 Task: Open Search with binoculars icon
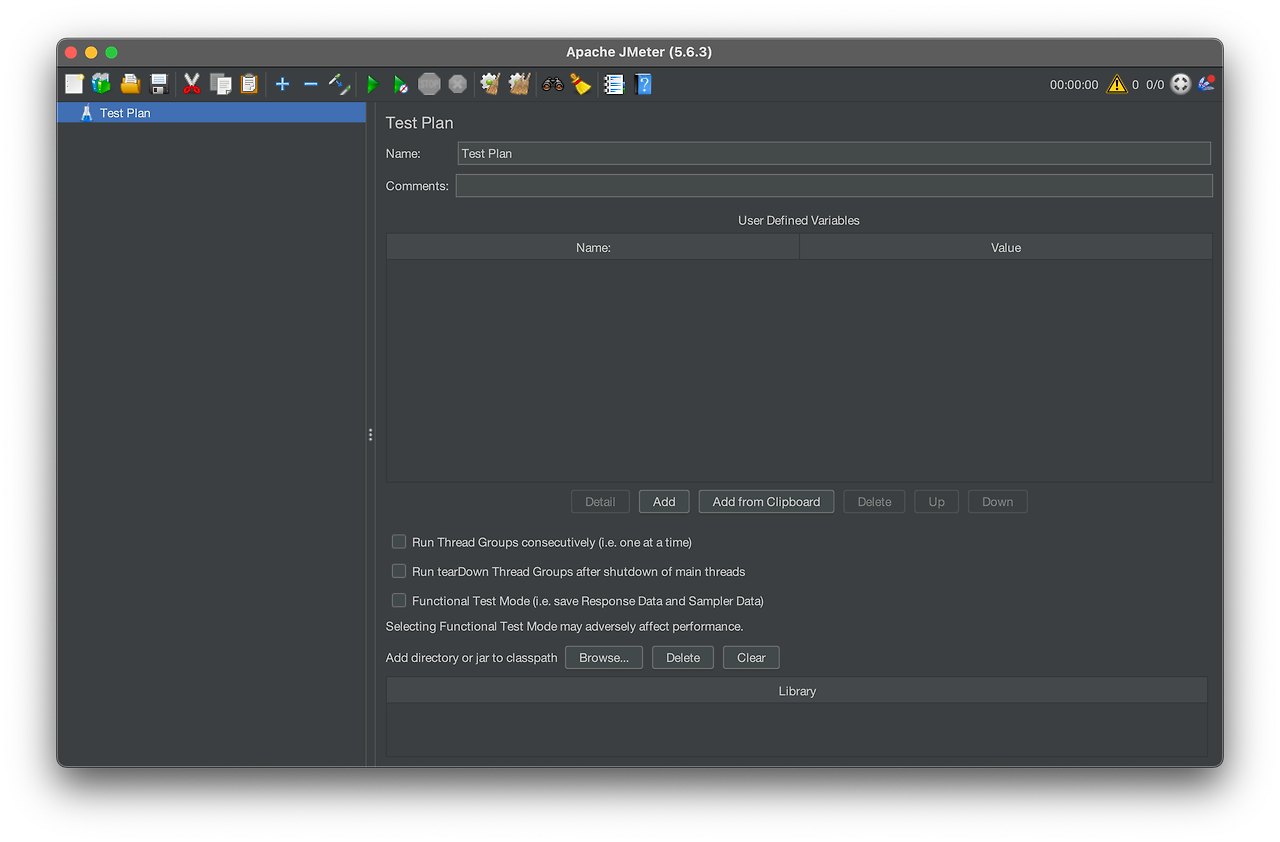pyautogui.click(x=552, y=84)
